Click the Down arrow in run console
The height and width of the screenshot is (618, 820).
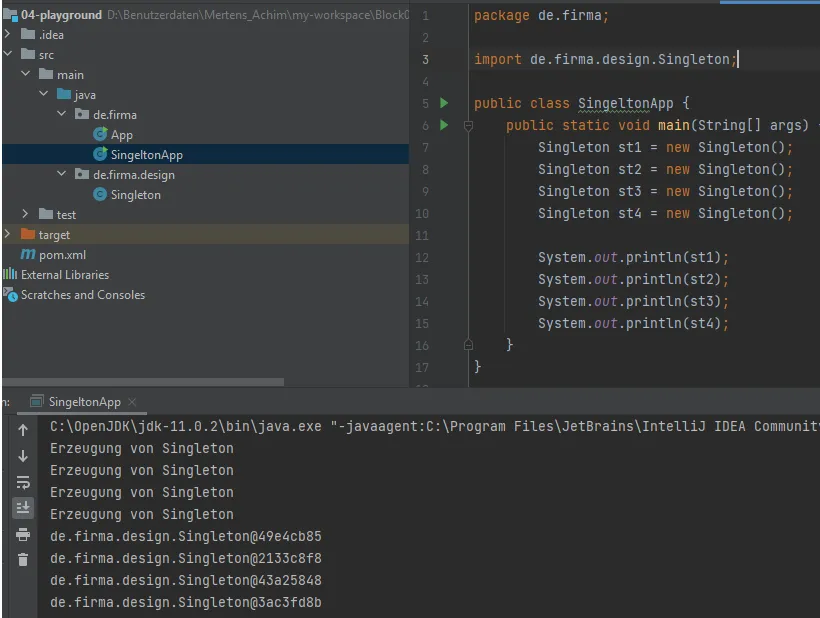(x=23, y=456)
